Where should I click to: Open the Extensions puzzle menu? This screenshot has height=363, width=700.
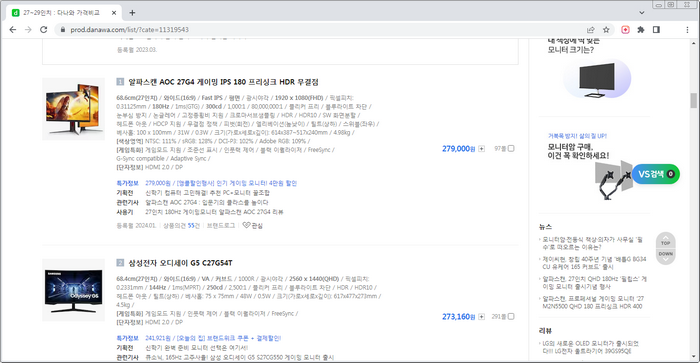tap(641, 29)
